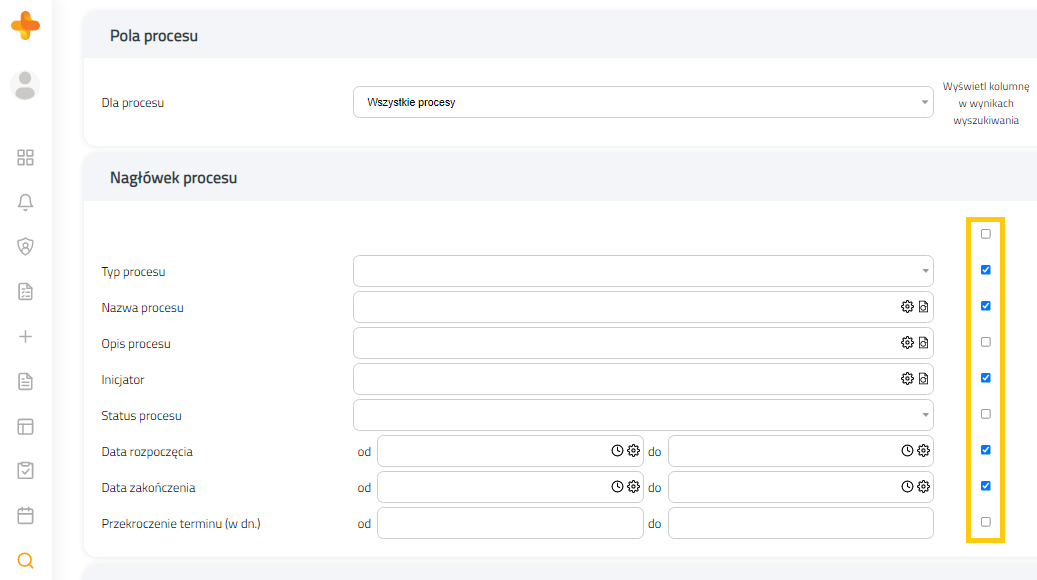Open the checklist clipboard icon in sidebar
The width and height of the screenshot is (1037, 580).
click(x=25, y=471)
